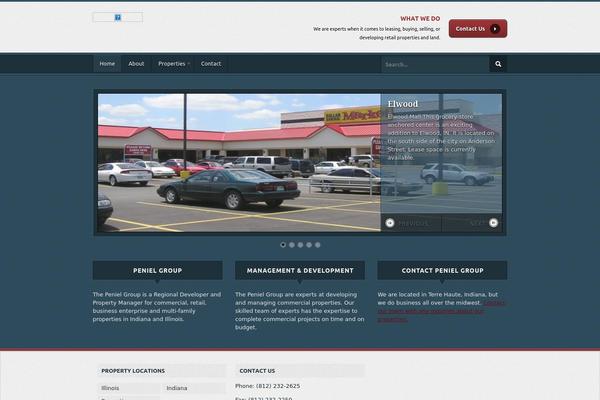
Task: Click the Contact Us footer heading
Action: (x=257, y=371)
